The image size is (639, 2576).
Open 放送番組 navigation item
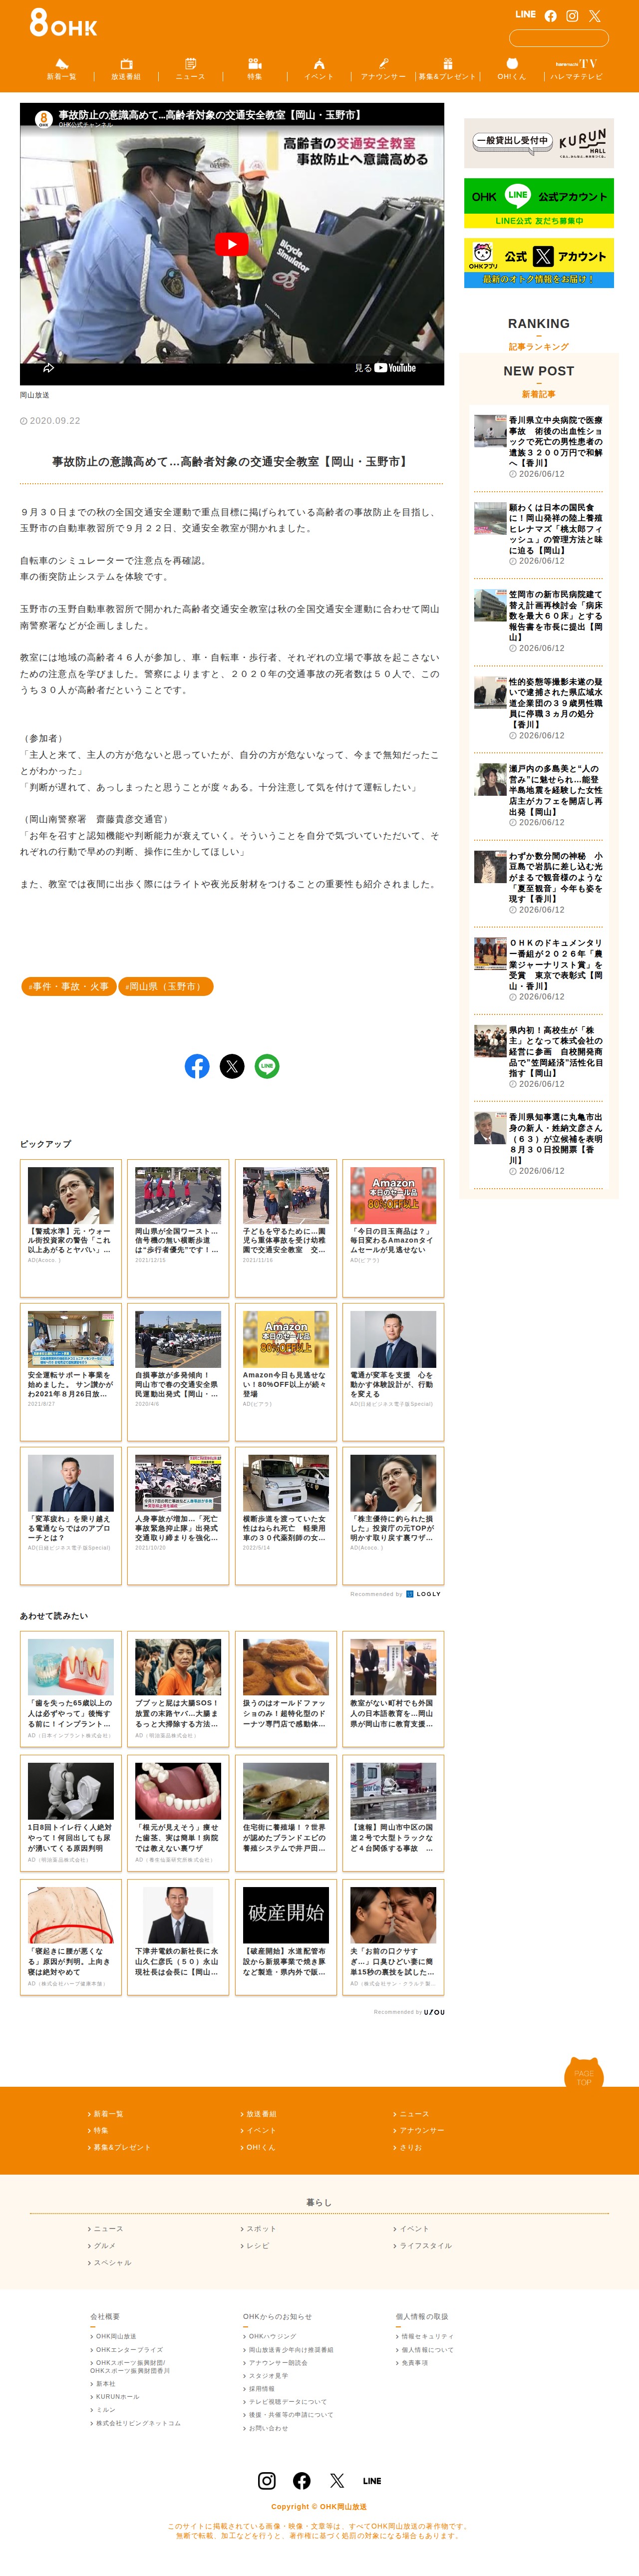tap(126, 69)
